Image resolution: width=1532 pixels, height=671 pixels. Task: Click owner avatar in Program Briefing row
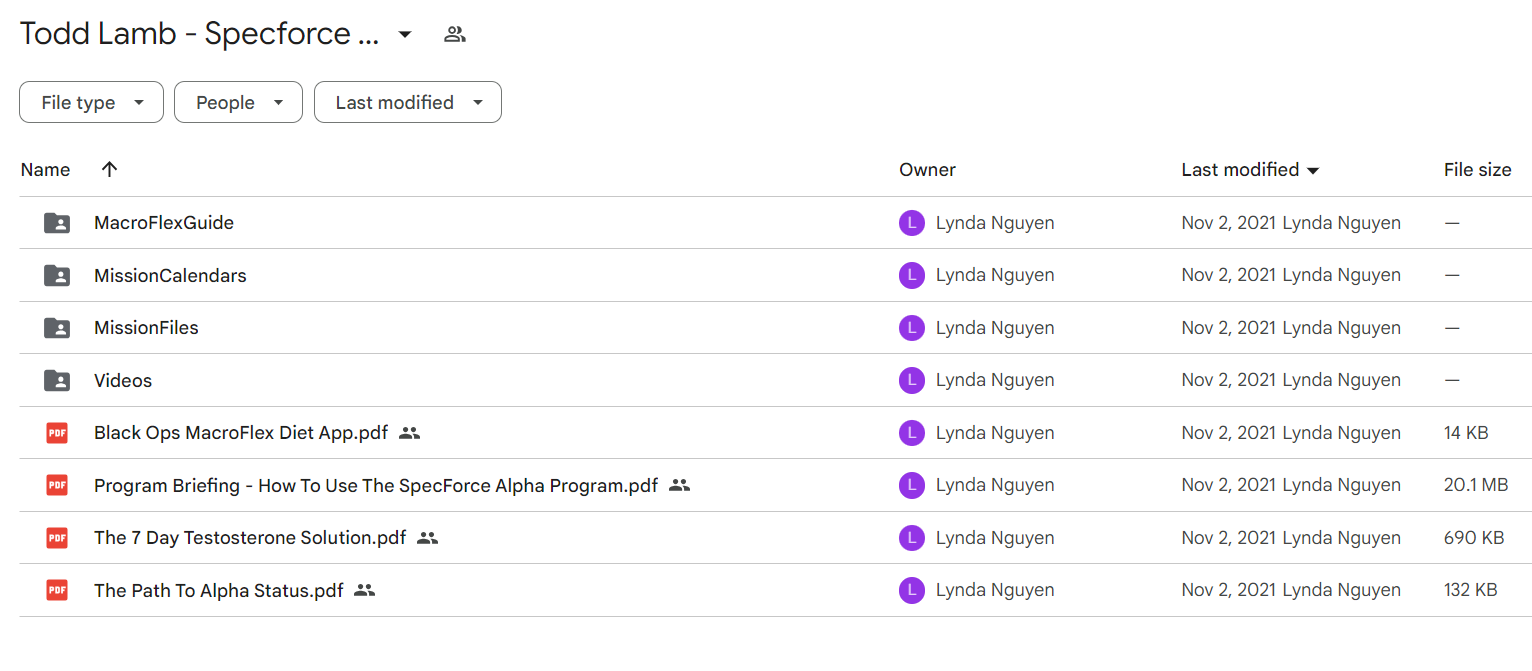pyautogui.click(x=912, y=485)
